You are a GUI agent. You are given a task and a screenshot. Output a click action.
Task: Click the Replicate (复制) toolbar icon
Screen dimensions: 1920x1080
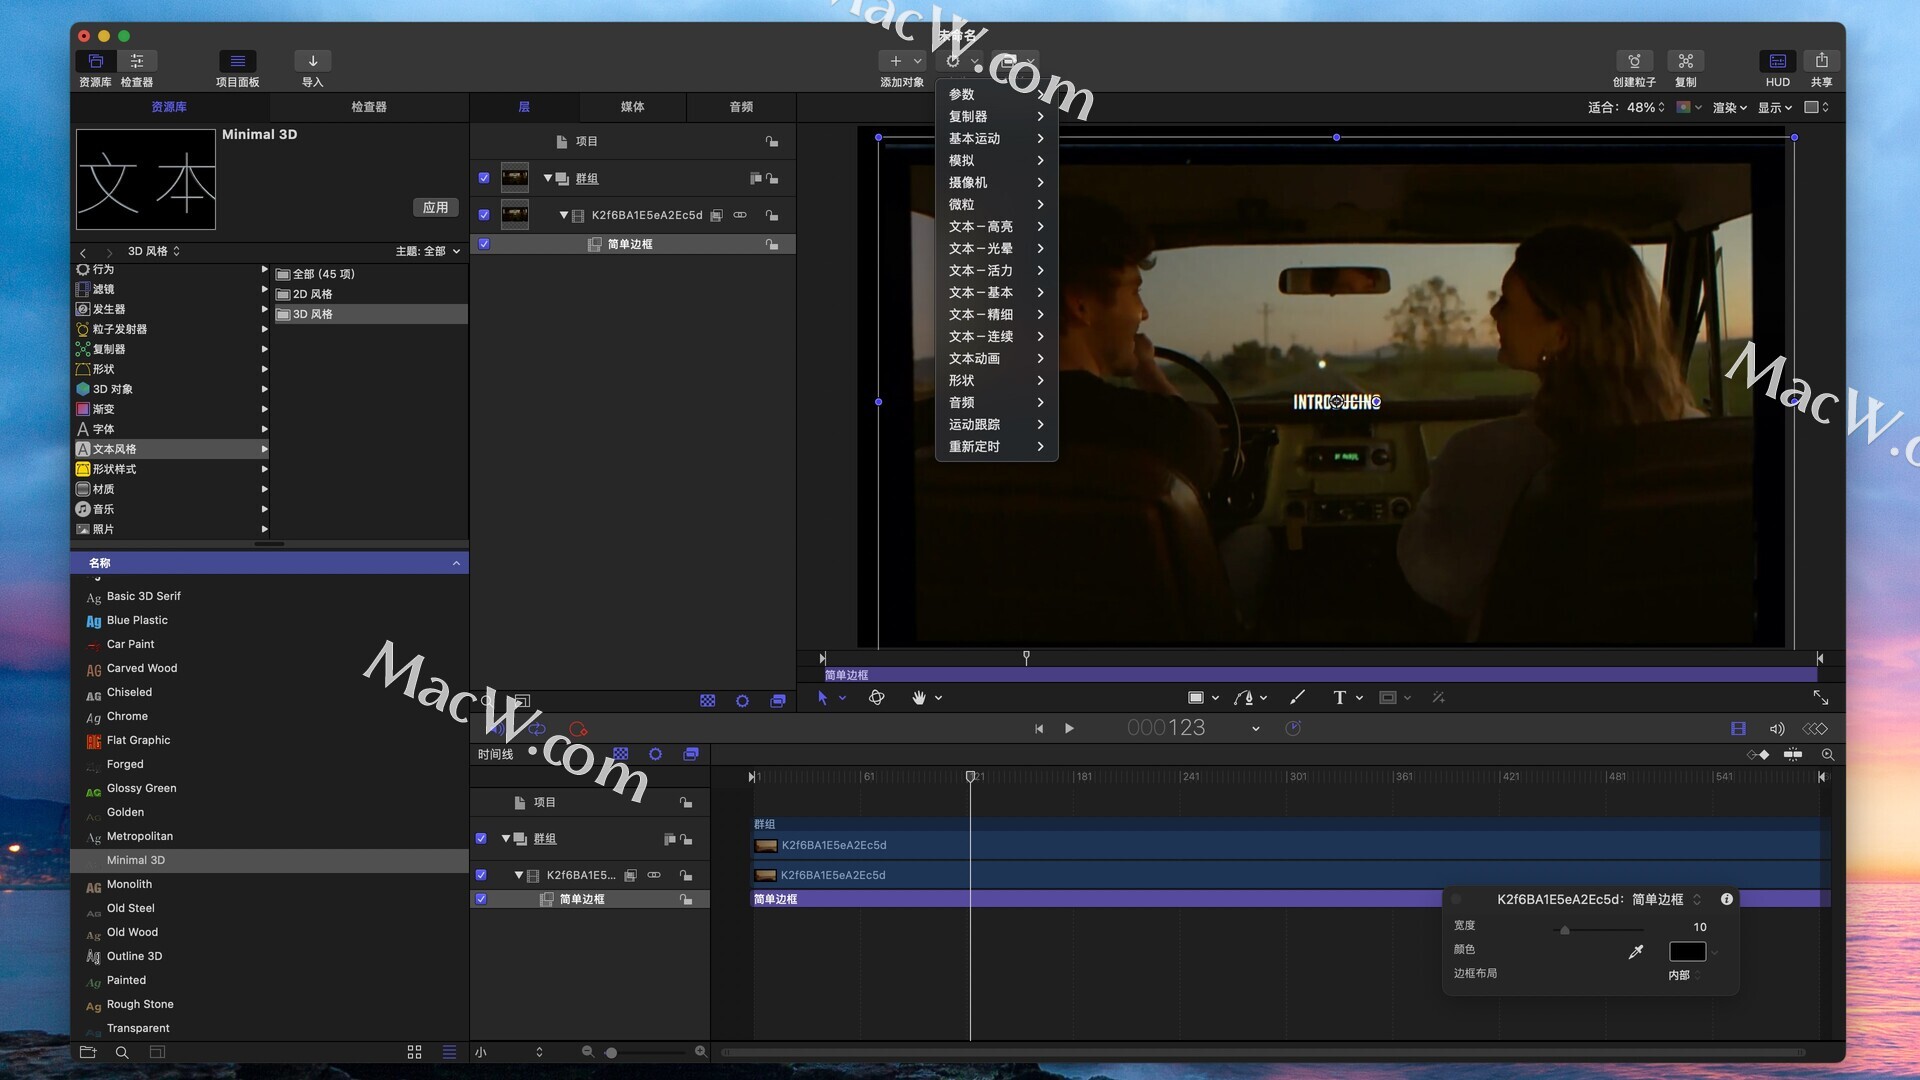coord(1685,61)
